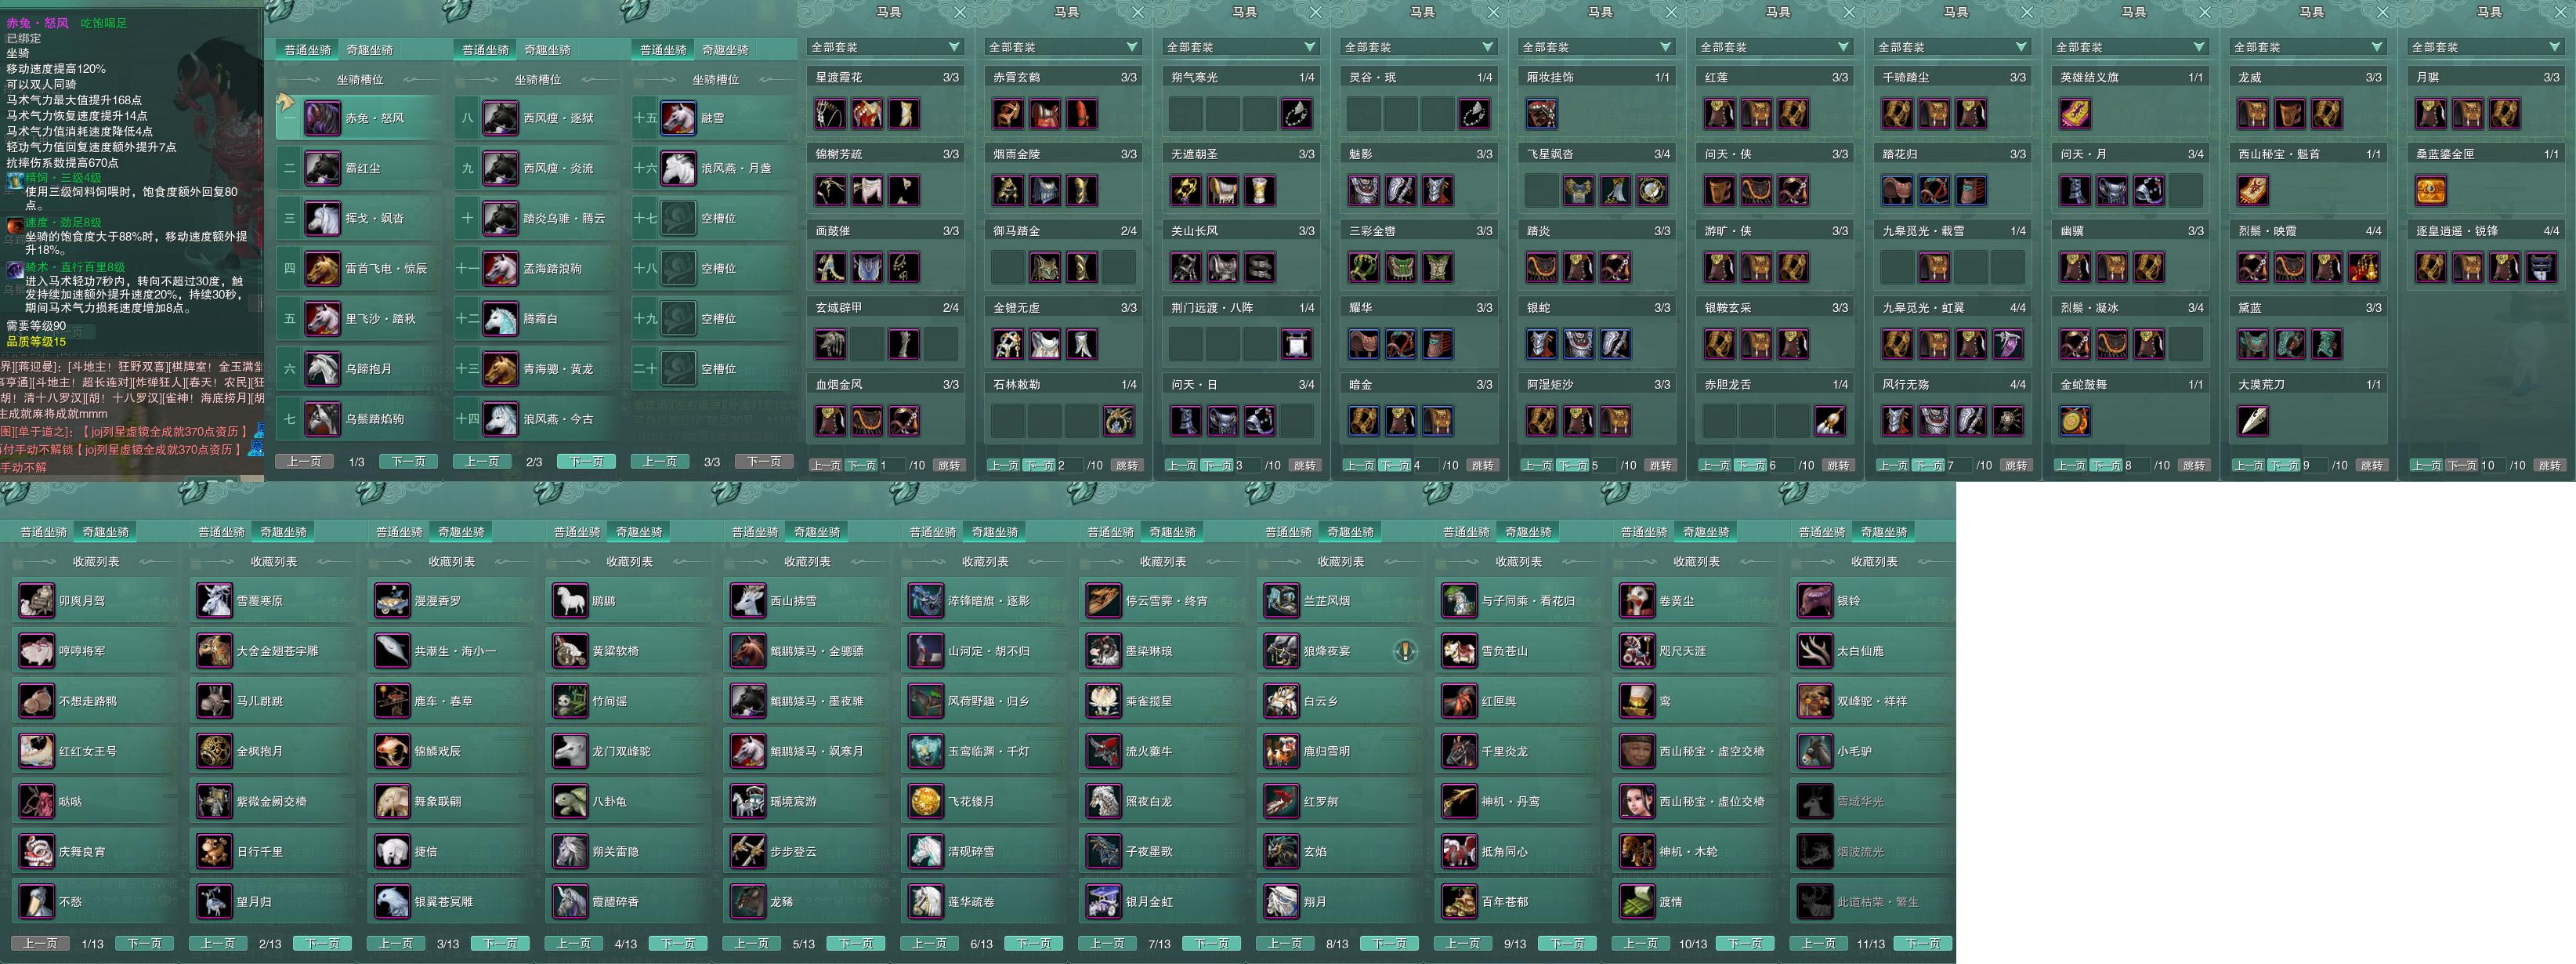Select the empty slot row 十七 空槽位
This screenshot has height=964, width=2576.
pyautogui.click(x=712, y=218)
